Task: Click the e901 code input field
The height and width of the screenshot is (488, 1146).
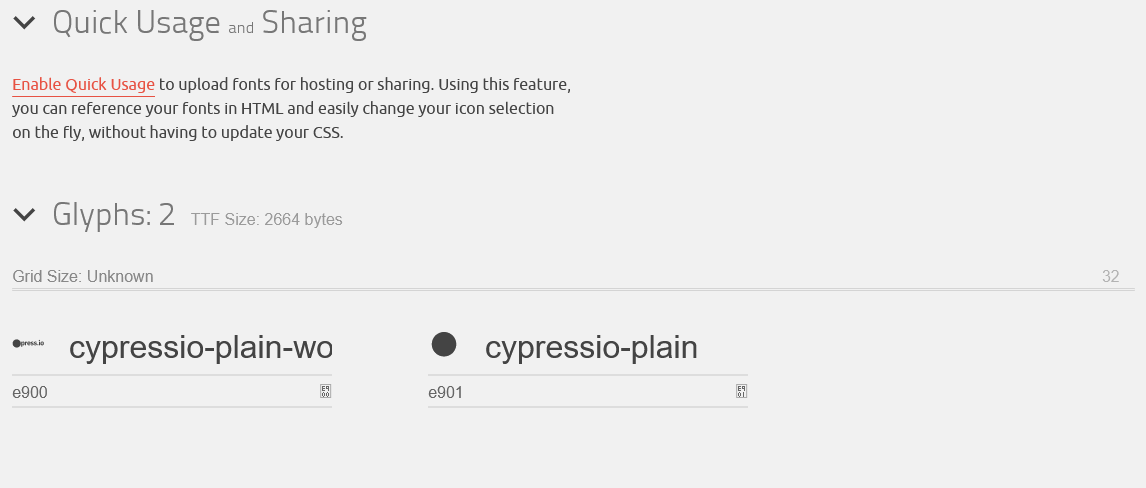Action: pyautogui.click(x=575, y=393)
